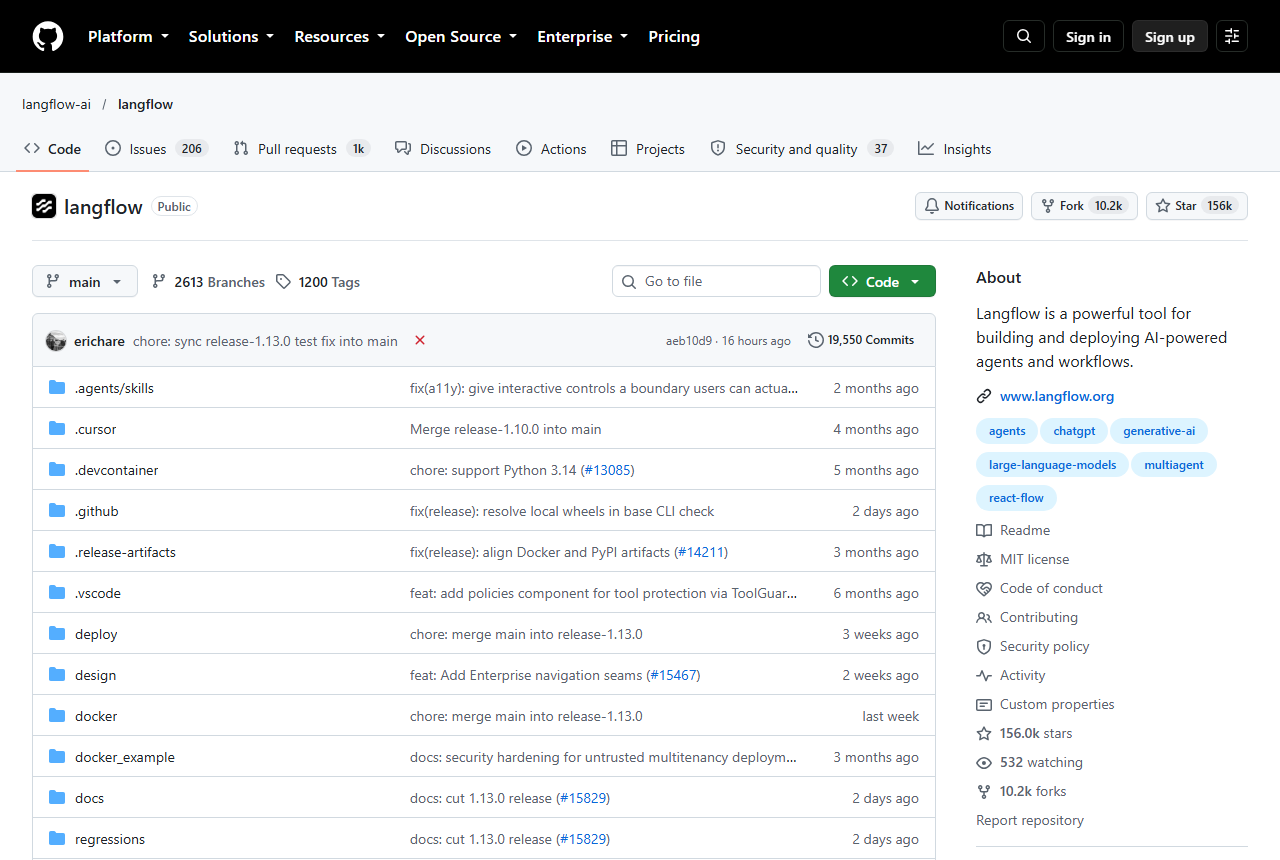Image resolution: width=1280 pixels, height=860 pixels.
Task: Fork the langflow repository
Action: click(x=1084, y=206)
